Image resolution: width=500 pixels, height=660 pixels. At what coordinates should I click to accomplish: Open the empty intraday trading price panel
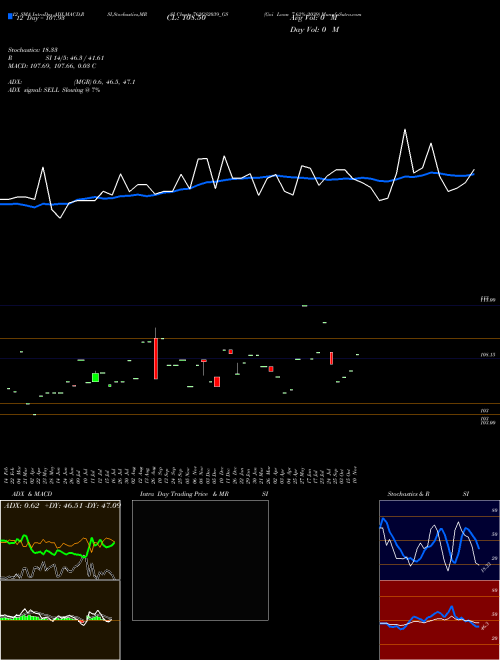(200, 560)
